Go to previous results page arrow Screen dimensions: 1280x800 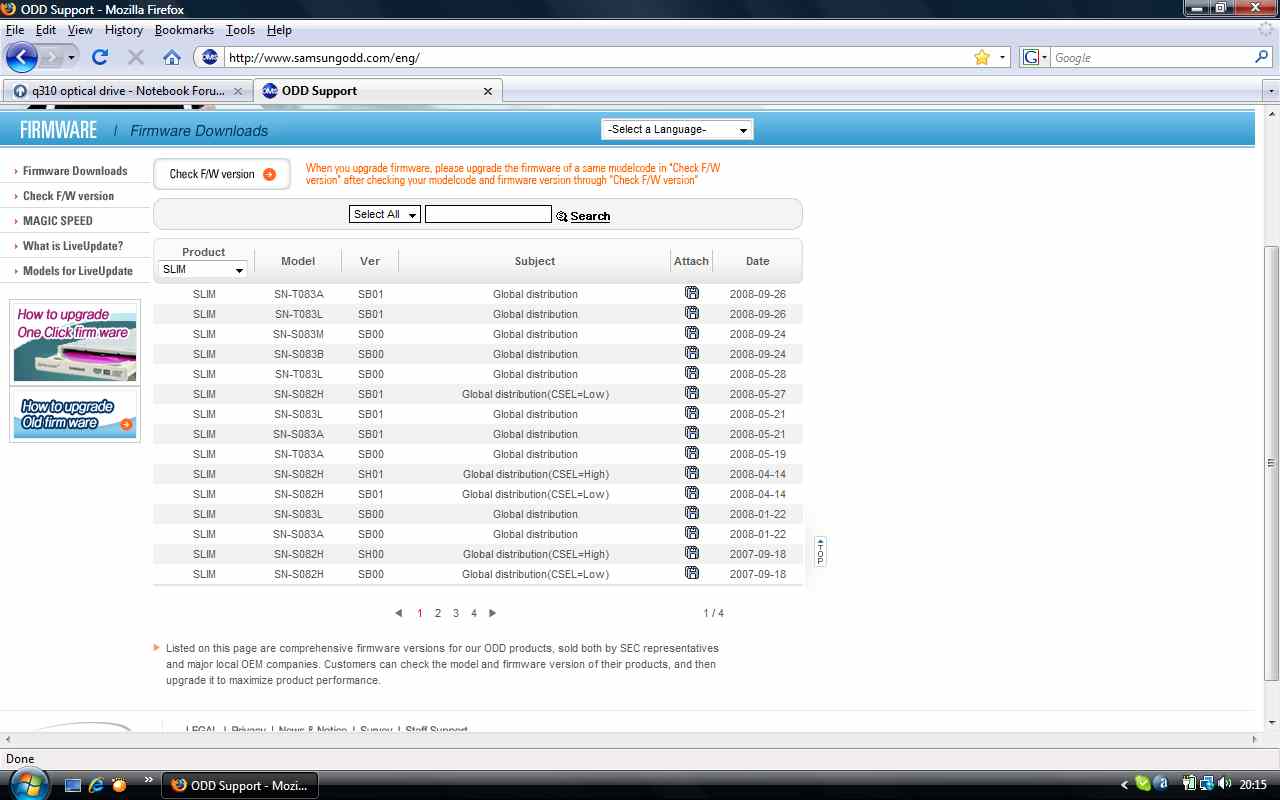point(399,613)
